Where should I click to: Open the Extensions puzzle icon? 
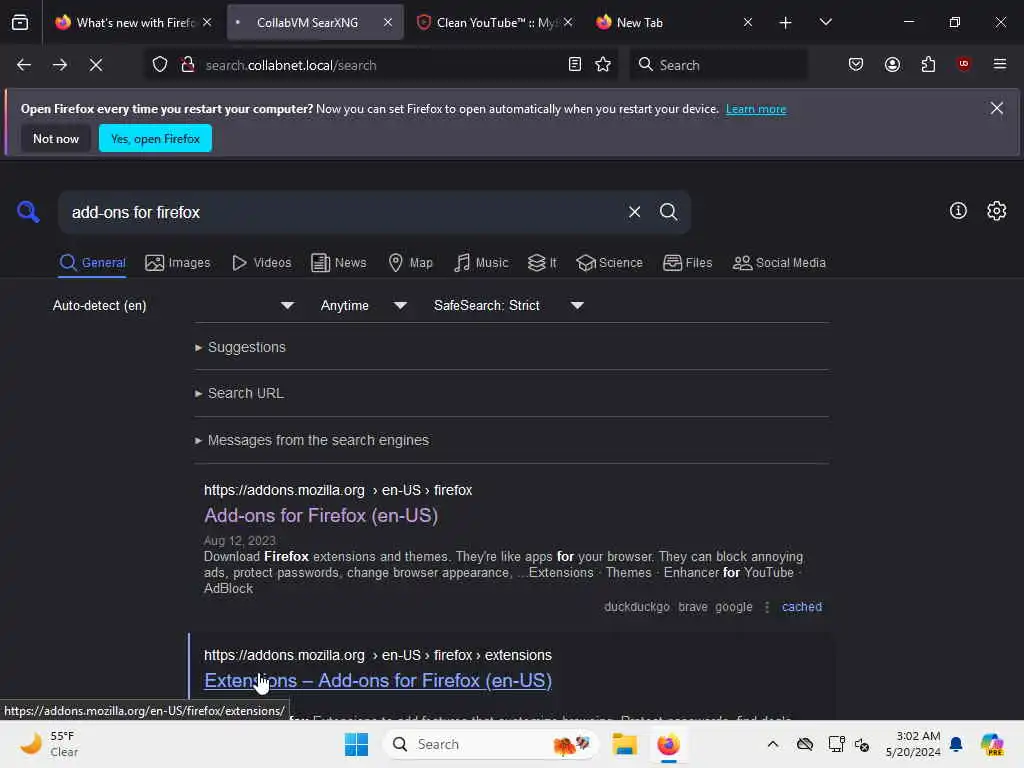click(928, 65)
